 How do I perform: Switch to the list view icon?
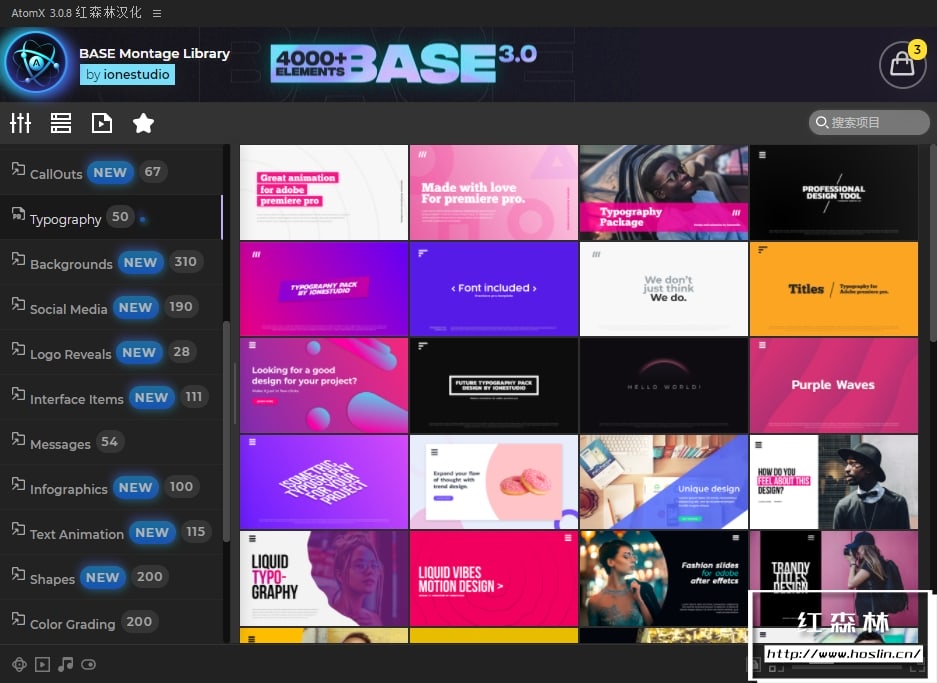pos(61,123)
